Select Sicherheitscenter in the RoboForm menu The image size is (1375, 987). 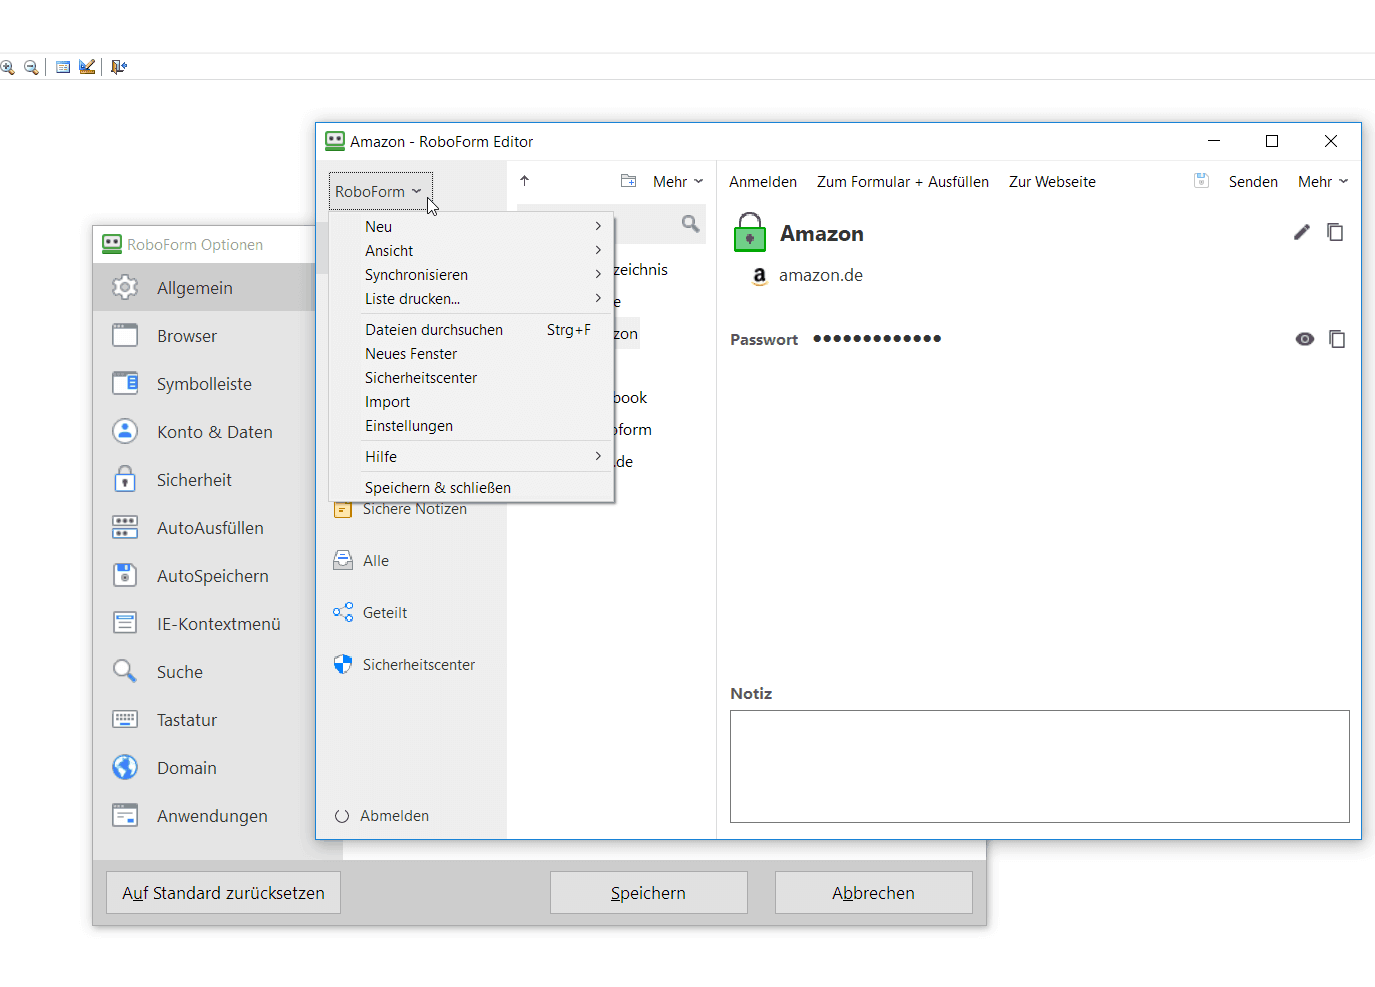point(471,378)
